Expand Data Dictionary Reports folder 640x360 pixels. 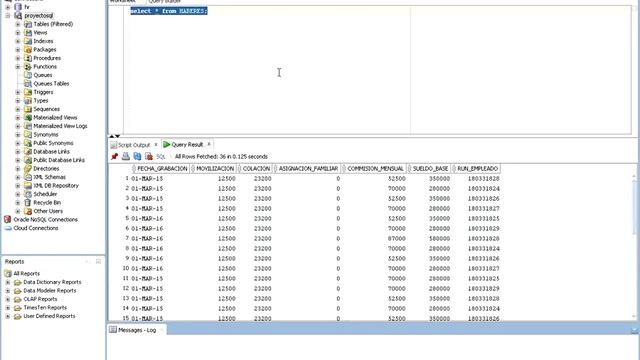(8, 282)
